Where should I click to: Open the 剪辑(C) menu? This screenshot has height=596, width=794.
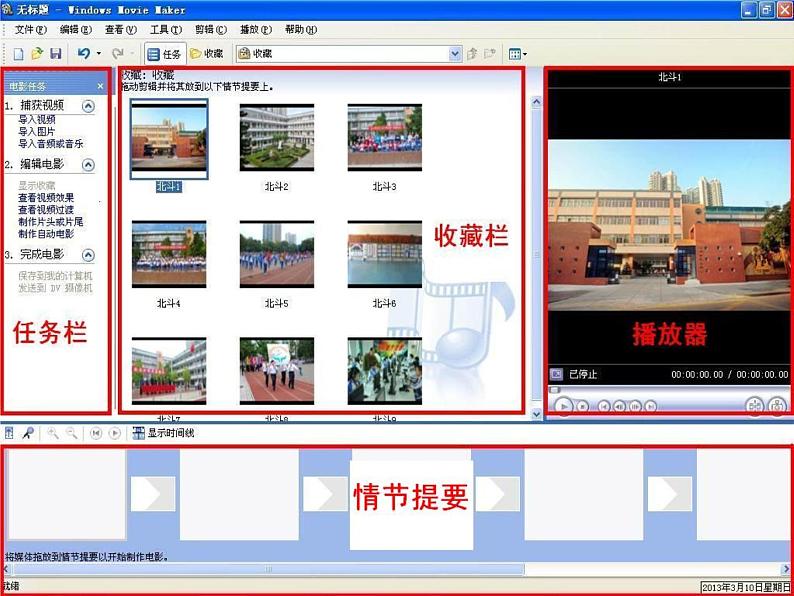[211, 30]
